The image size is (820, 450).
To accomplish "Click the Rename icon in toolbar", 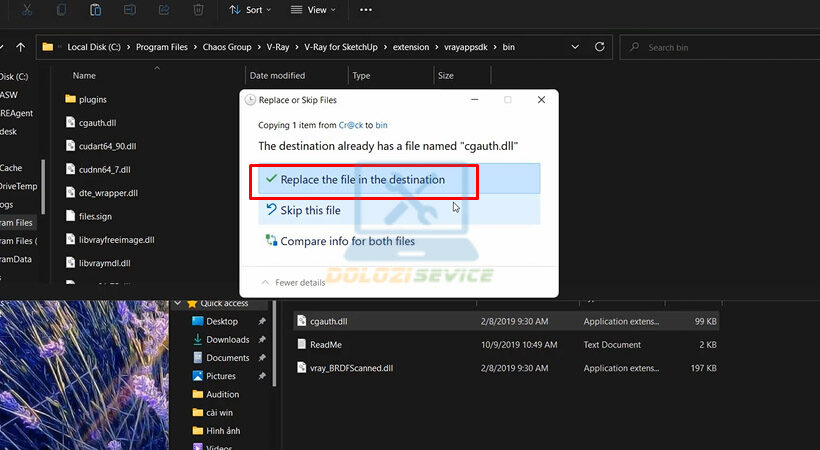I will 130,10.
